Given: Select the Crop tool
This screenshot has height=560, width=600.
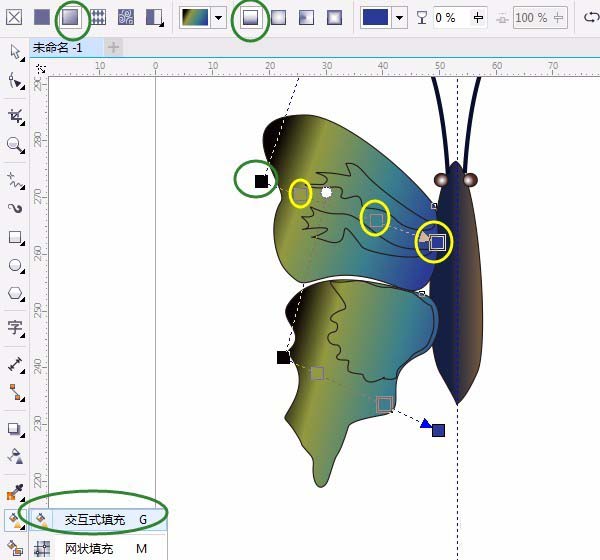Looking at the screenshot, I should coord(15,116).
